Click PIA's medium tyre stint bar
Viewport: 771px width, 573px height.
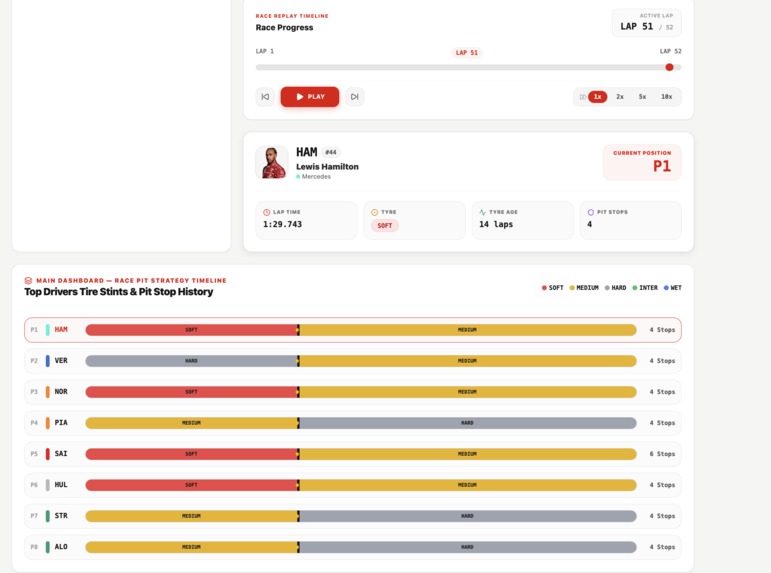191,423
